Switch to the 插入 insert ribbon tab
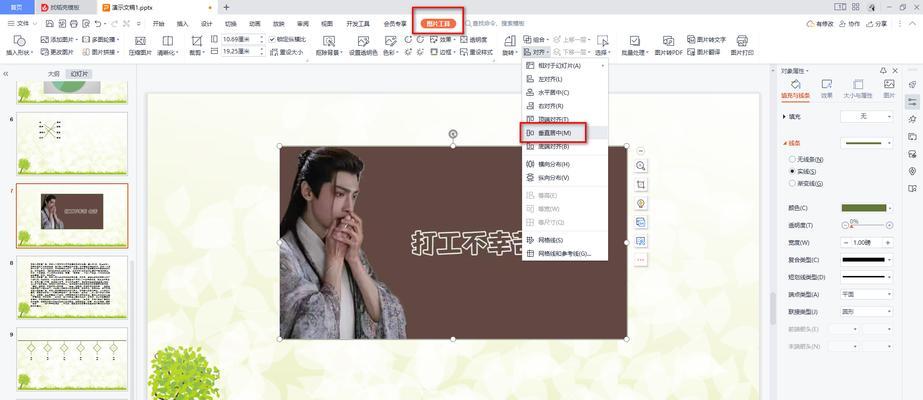 coord(182,24)
